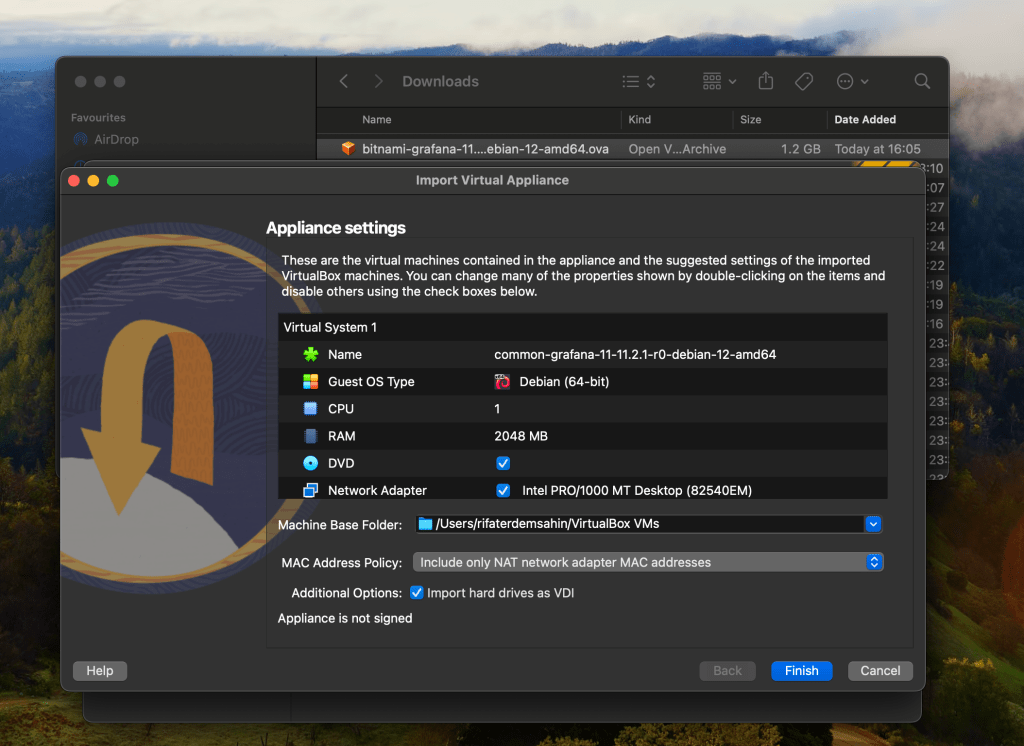Close the Import Virtual Appliance window
Viewport: 1024px width, 746px height.
[74, 181]
